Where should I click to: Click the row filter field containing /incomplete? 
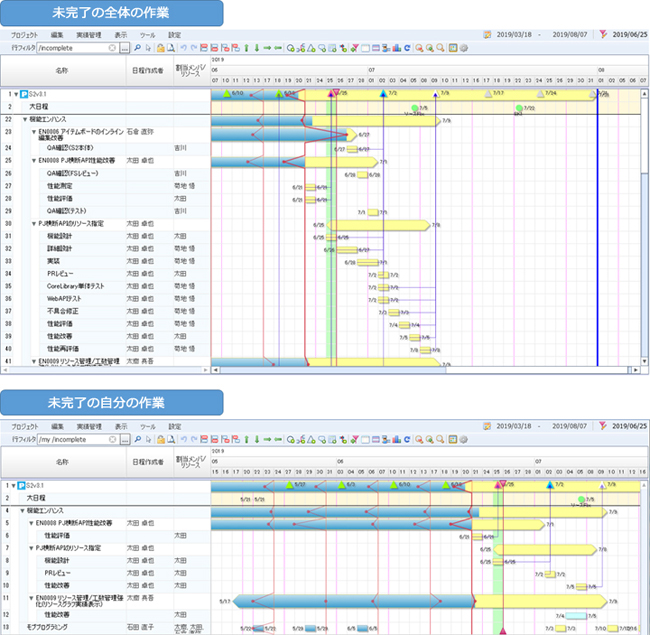(69, 47)
